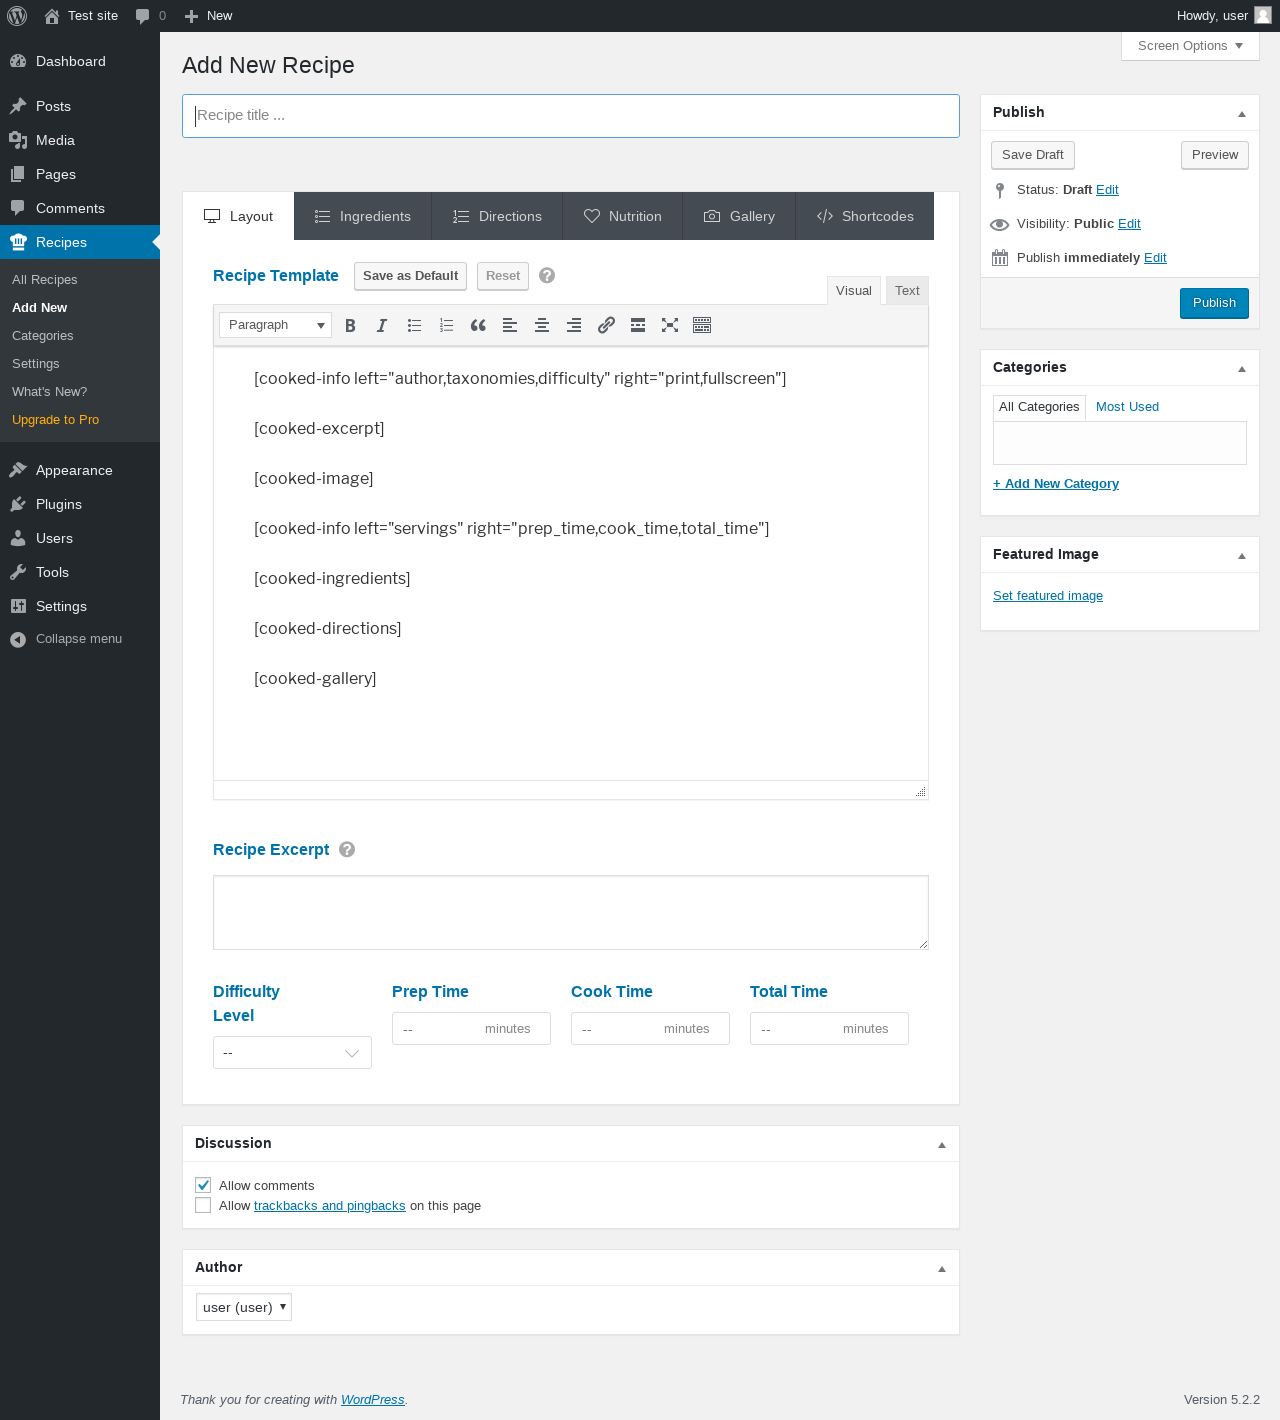
Task: Click the insert link icon
Action: coord(606,325)
